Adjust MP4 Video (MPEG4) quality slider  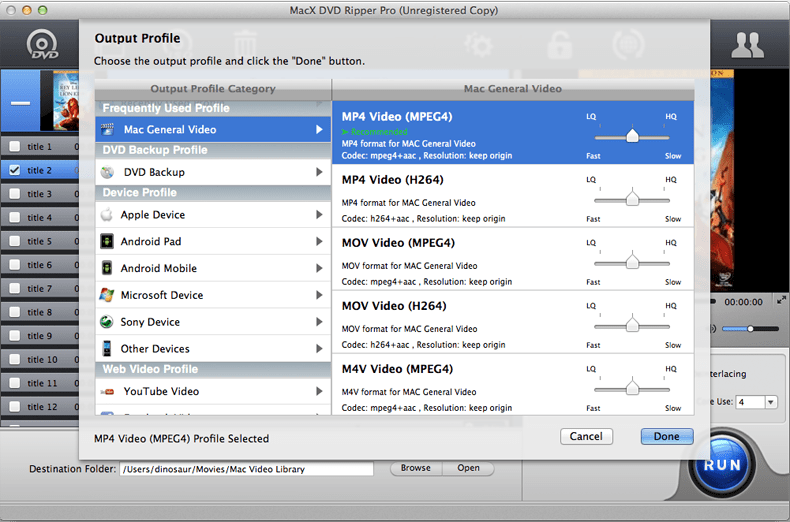pyautogui.click(x=632, y=137)
